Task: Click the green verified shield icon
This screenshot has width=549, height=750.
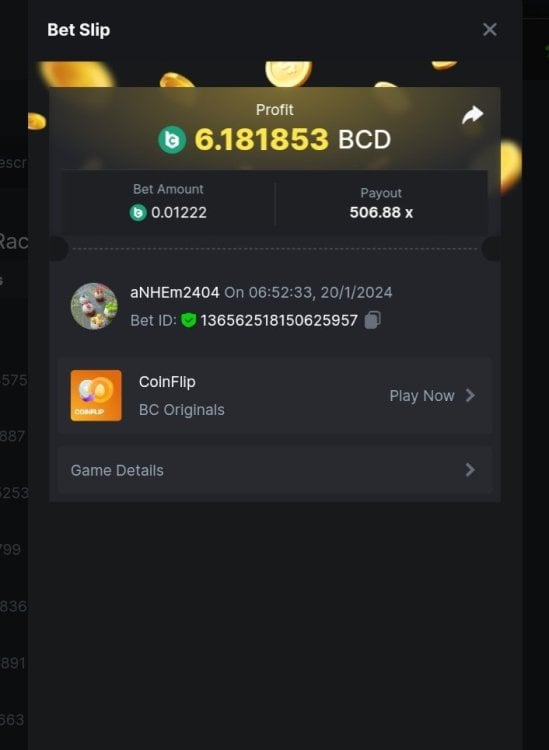Action: click(x=189, y=320)
